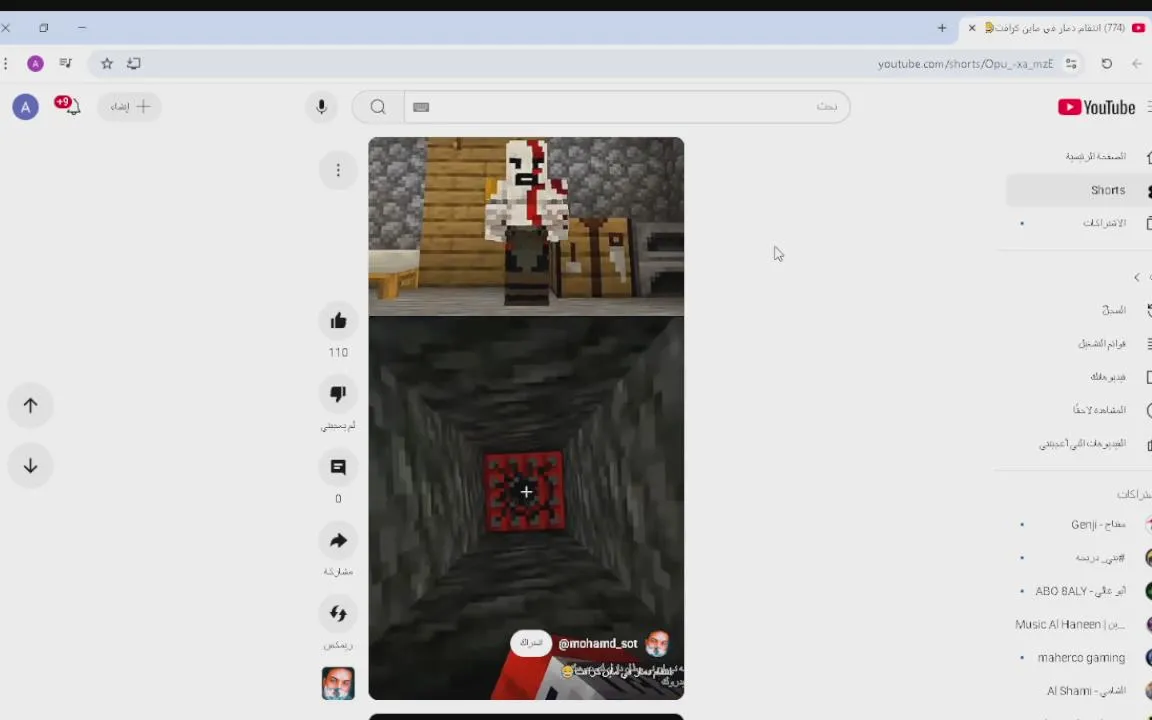Click the search input field
Screen dimensions: 1152x720
click(x=627, y=107)
